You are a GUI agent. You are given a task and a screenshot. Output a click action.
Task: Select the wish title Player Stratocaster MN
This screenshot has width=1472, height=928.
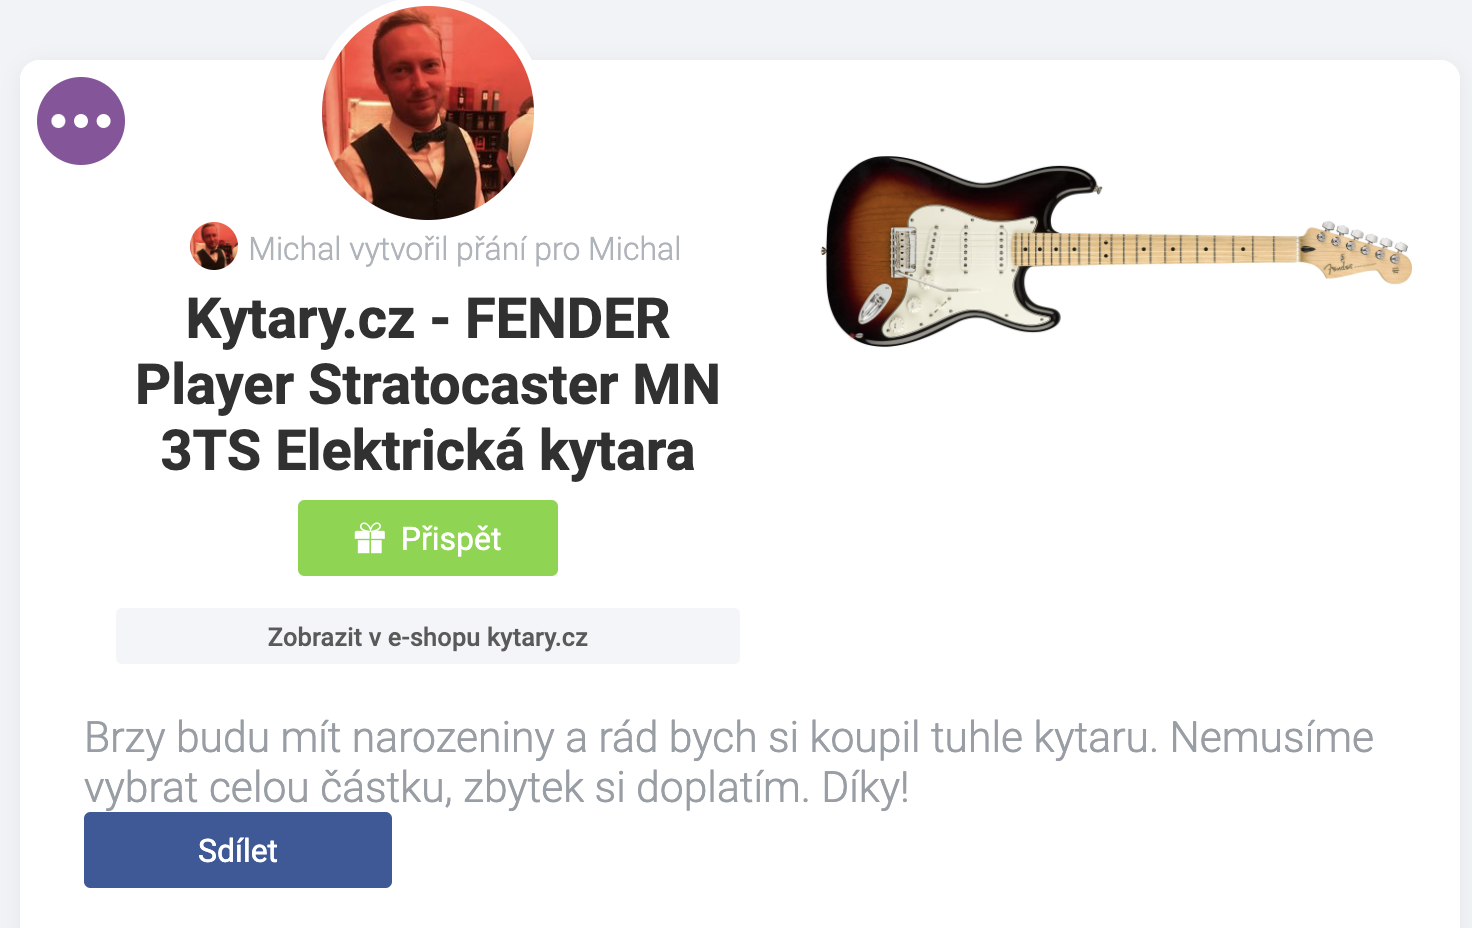(x=428, y=385)
